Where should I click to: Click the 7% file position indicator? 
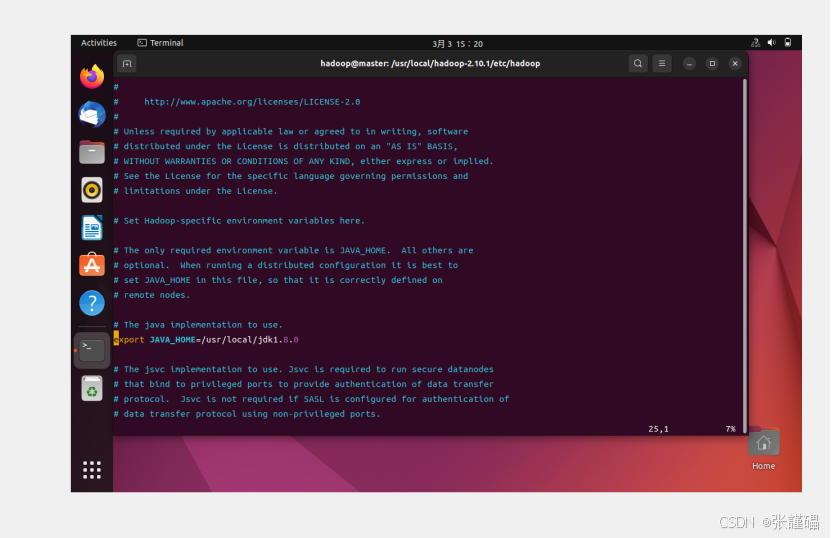point(730,429)
